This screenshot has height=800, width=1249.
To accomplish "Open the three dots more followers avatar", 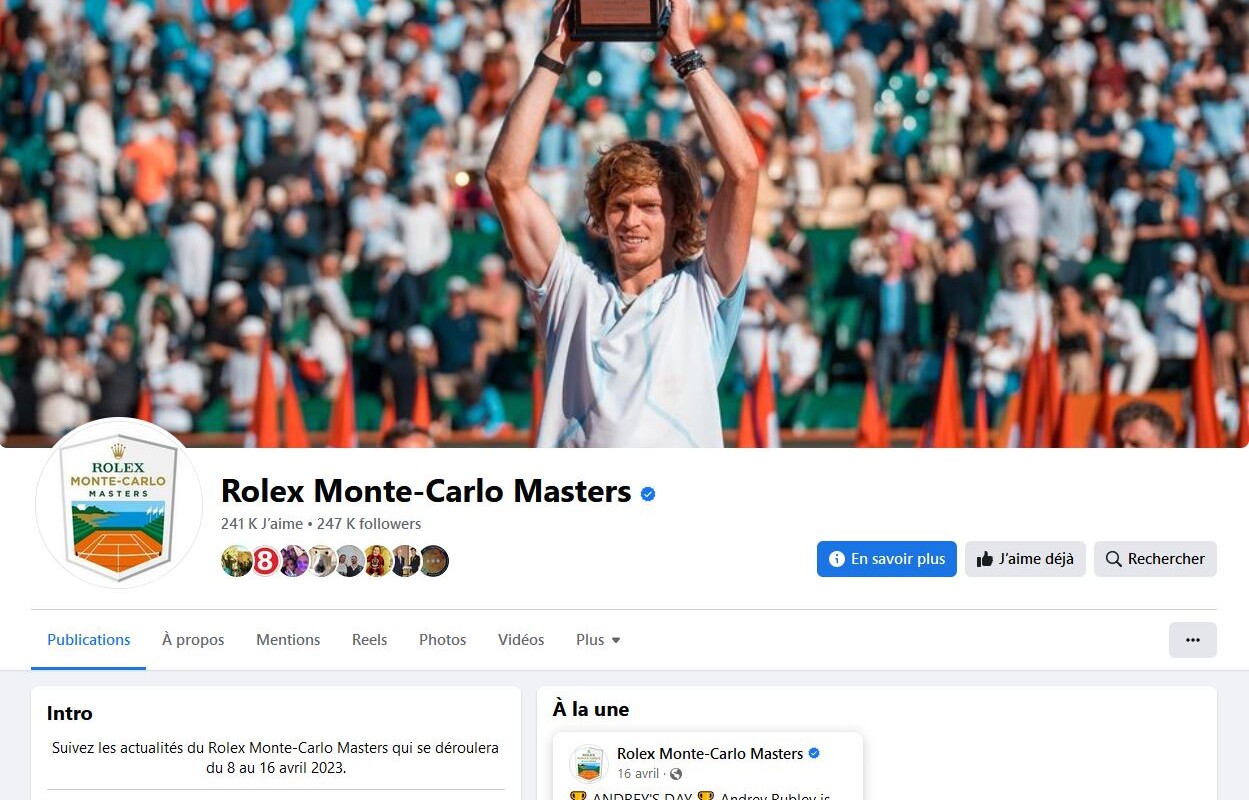I will (x=434, y=561).
